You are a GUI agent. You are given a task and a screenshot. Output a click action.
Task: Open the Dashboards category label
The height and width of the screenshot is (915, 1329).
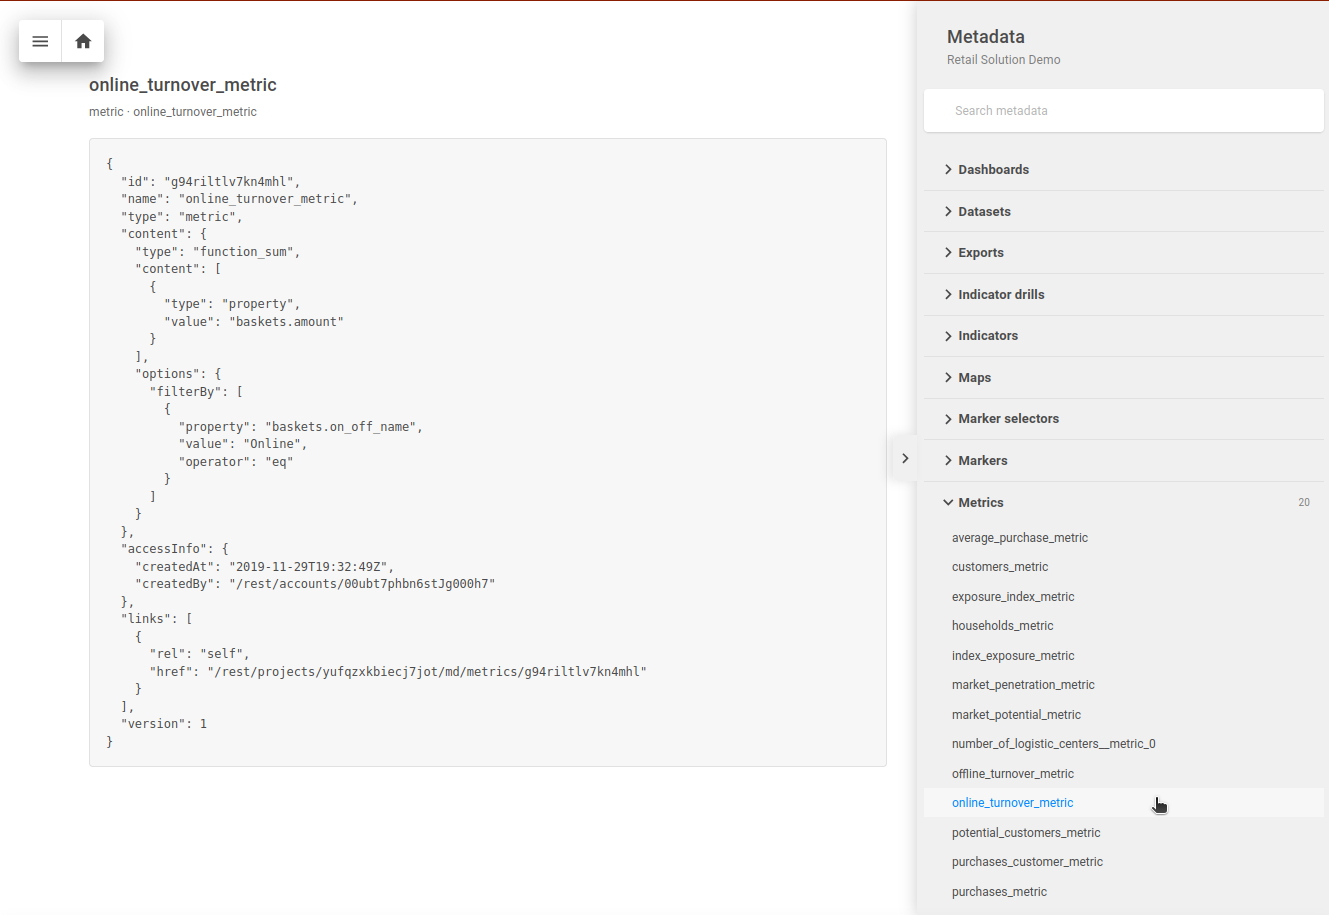pos(993,170)
